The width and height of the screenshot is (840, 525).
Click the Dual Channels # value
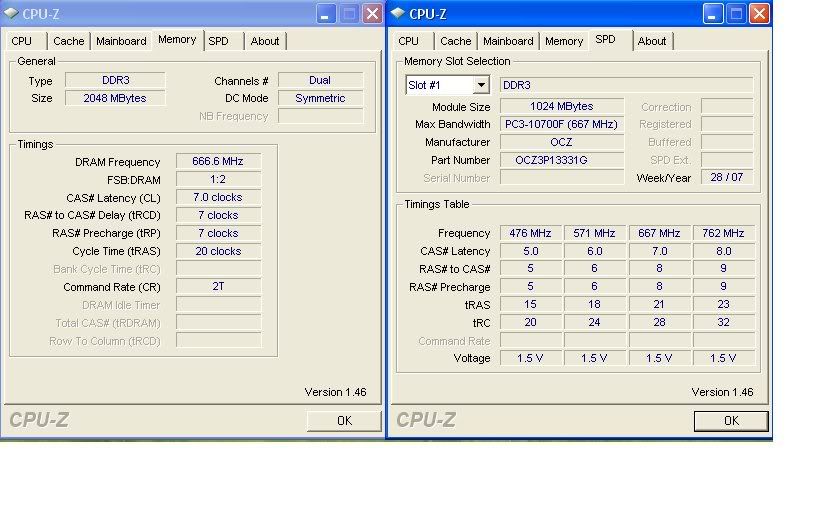click(x=320, y=80)
